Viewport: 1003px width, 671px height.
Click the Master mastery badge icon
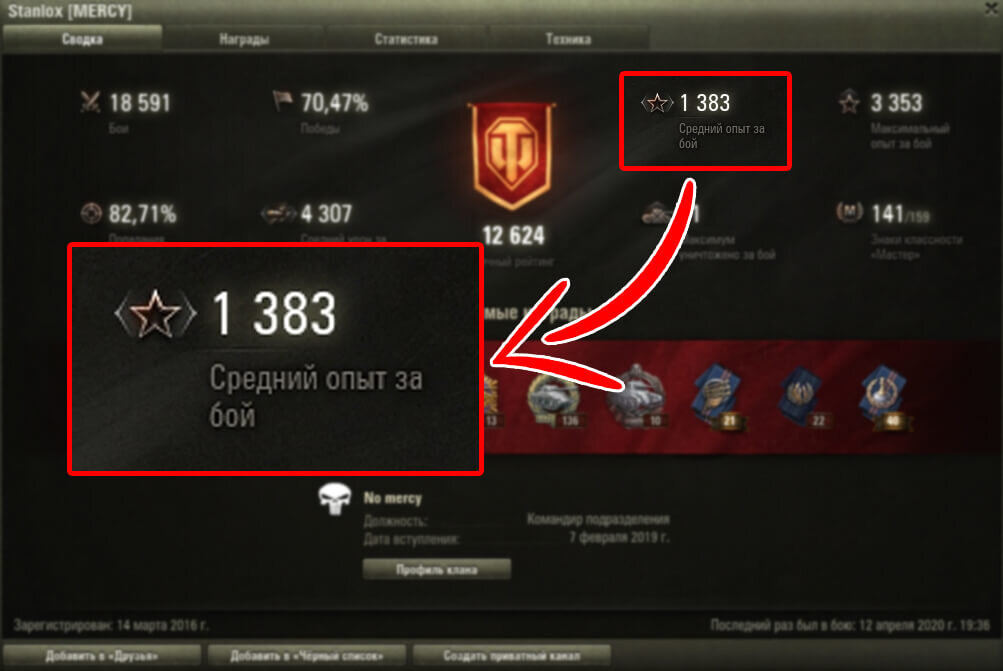tap(849, 212)
